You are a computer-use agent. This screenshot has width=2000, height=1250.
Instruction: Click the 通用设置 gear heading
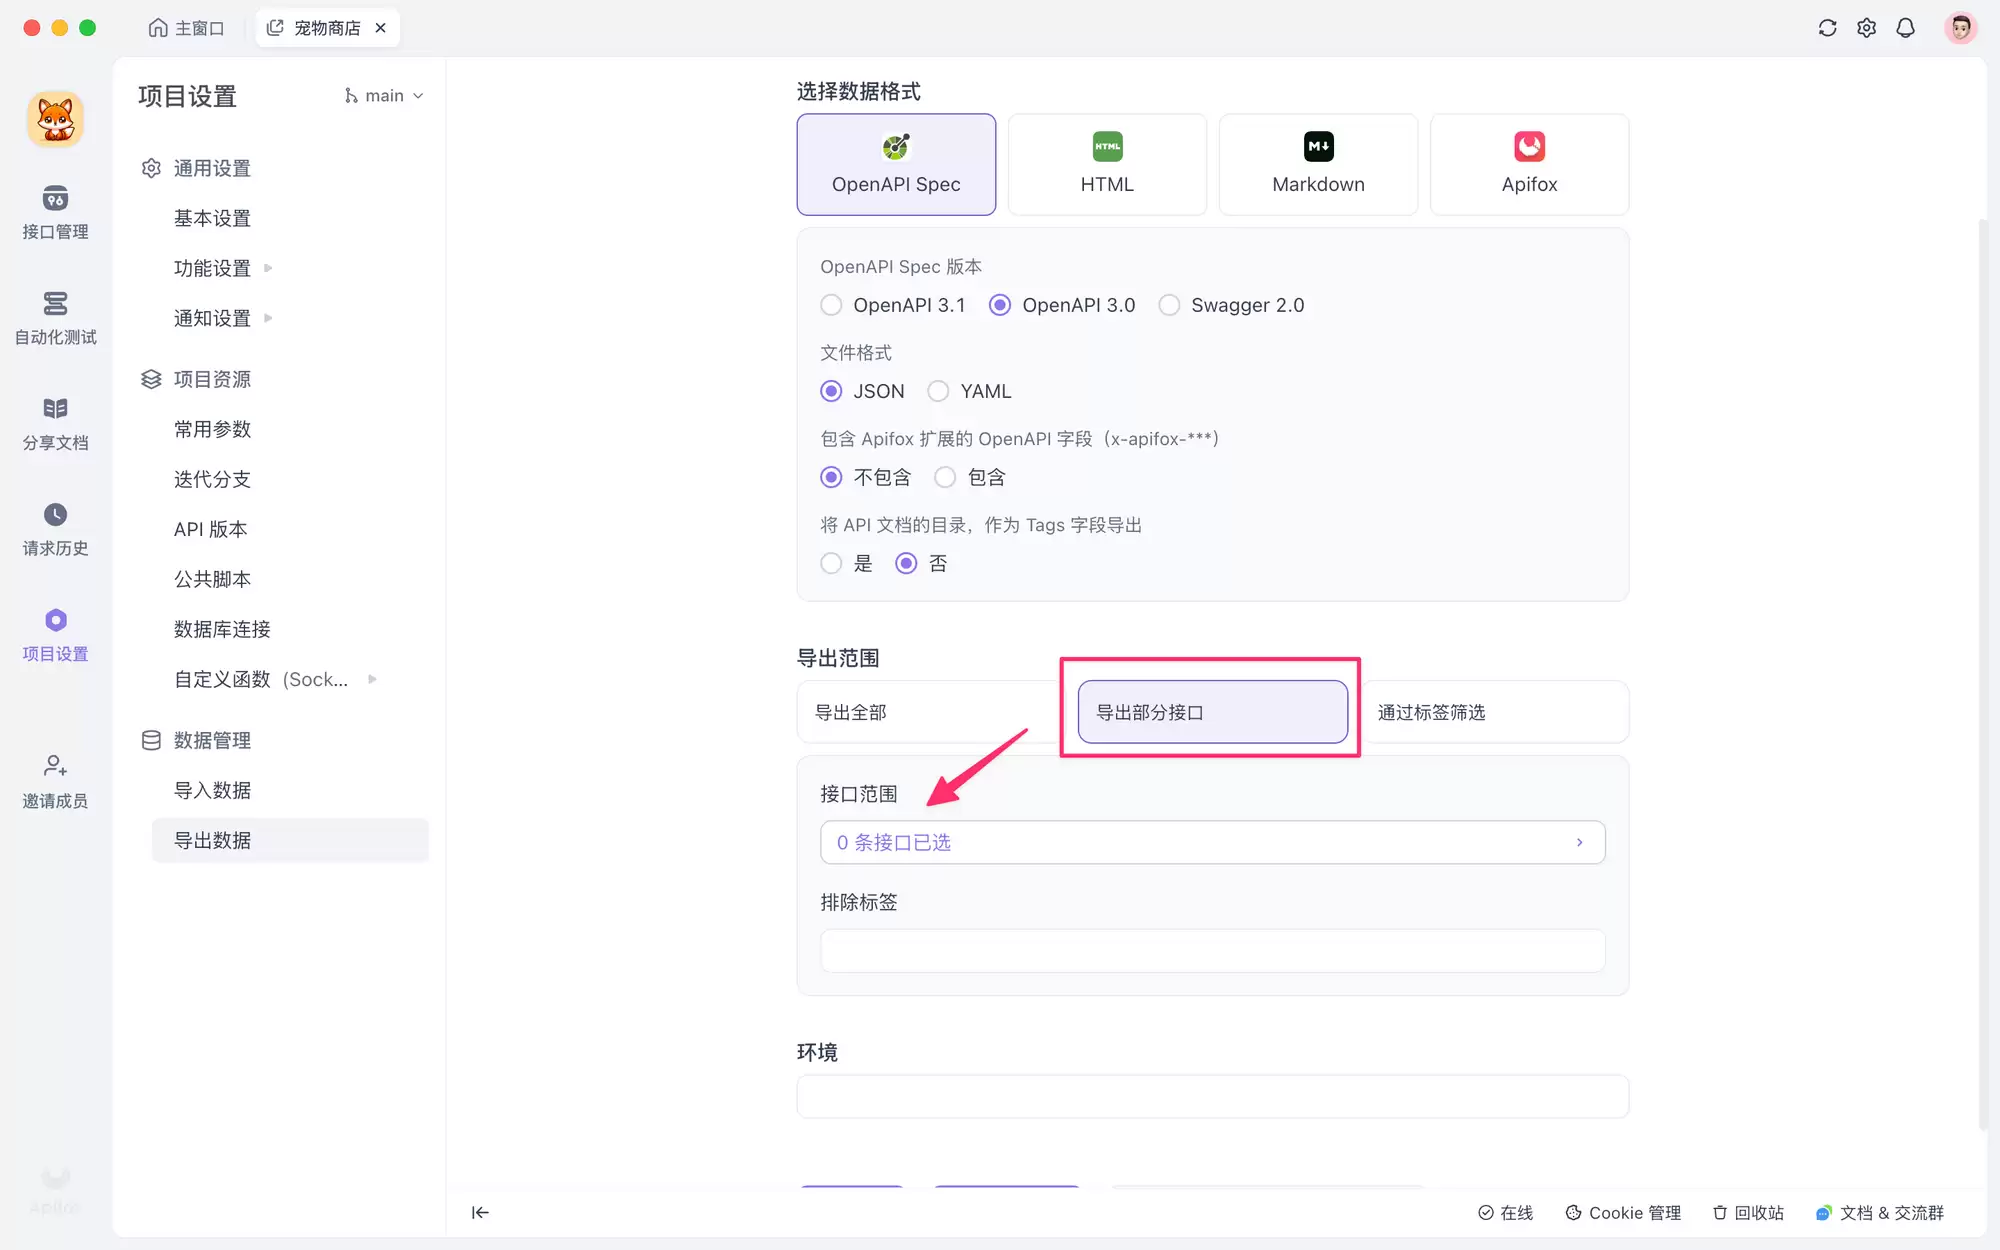(196, 168)
